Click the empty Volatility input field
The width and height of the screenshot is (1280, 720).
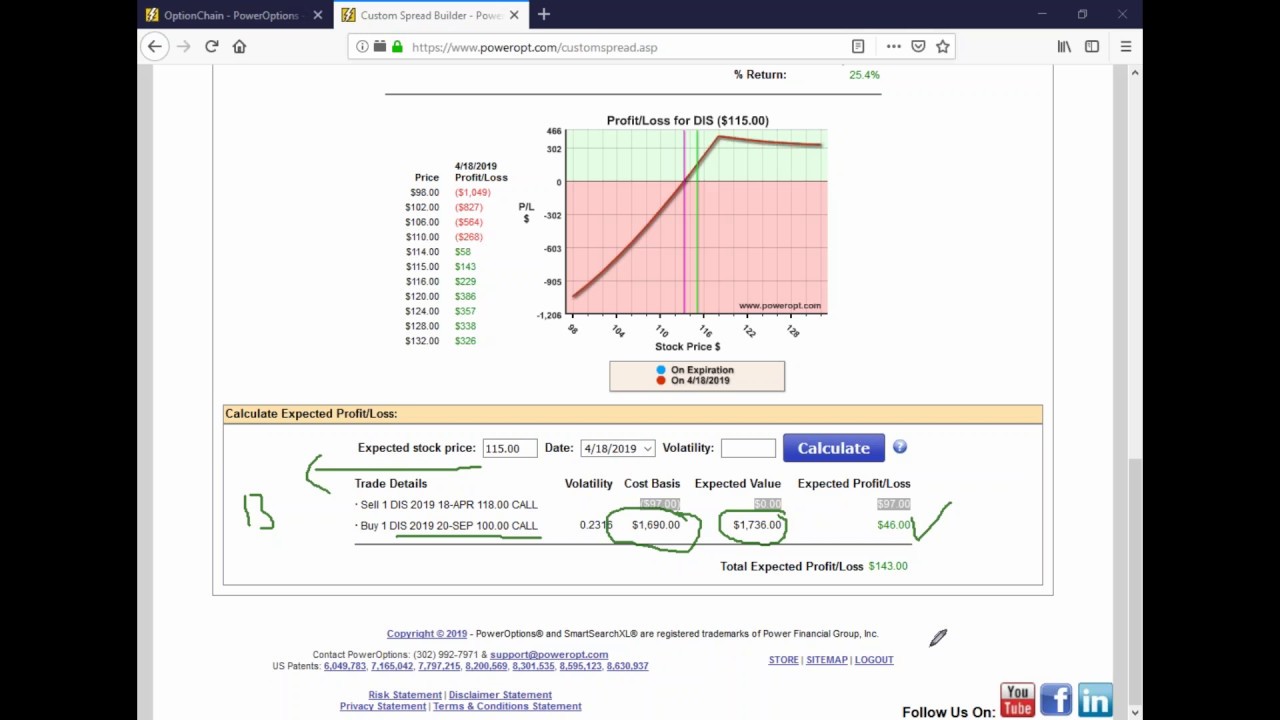pyautogui.click(x=748, y=448)
